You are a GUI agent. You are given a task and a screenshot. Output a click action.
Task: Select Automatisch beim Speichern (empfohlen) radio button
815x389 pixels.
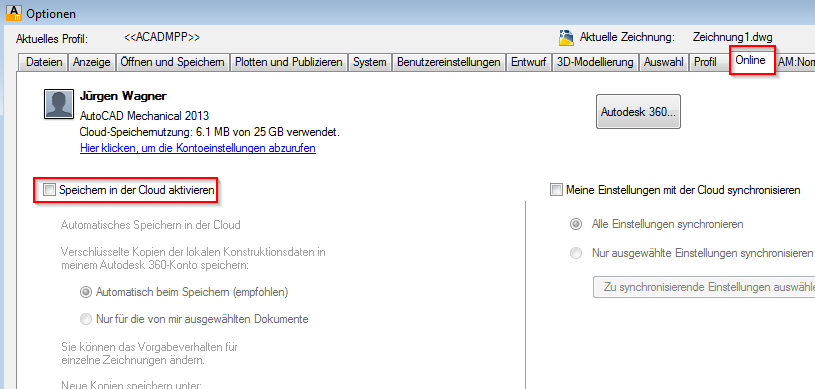184,292
